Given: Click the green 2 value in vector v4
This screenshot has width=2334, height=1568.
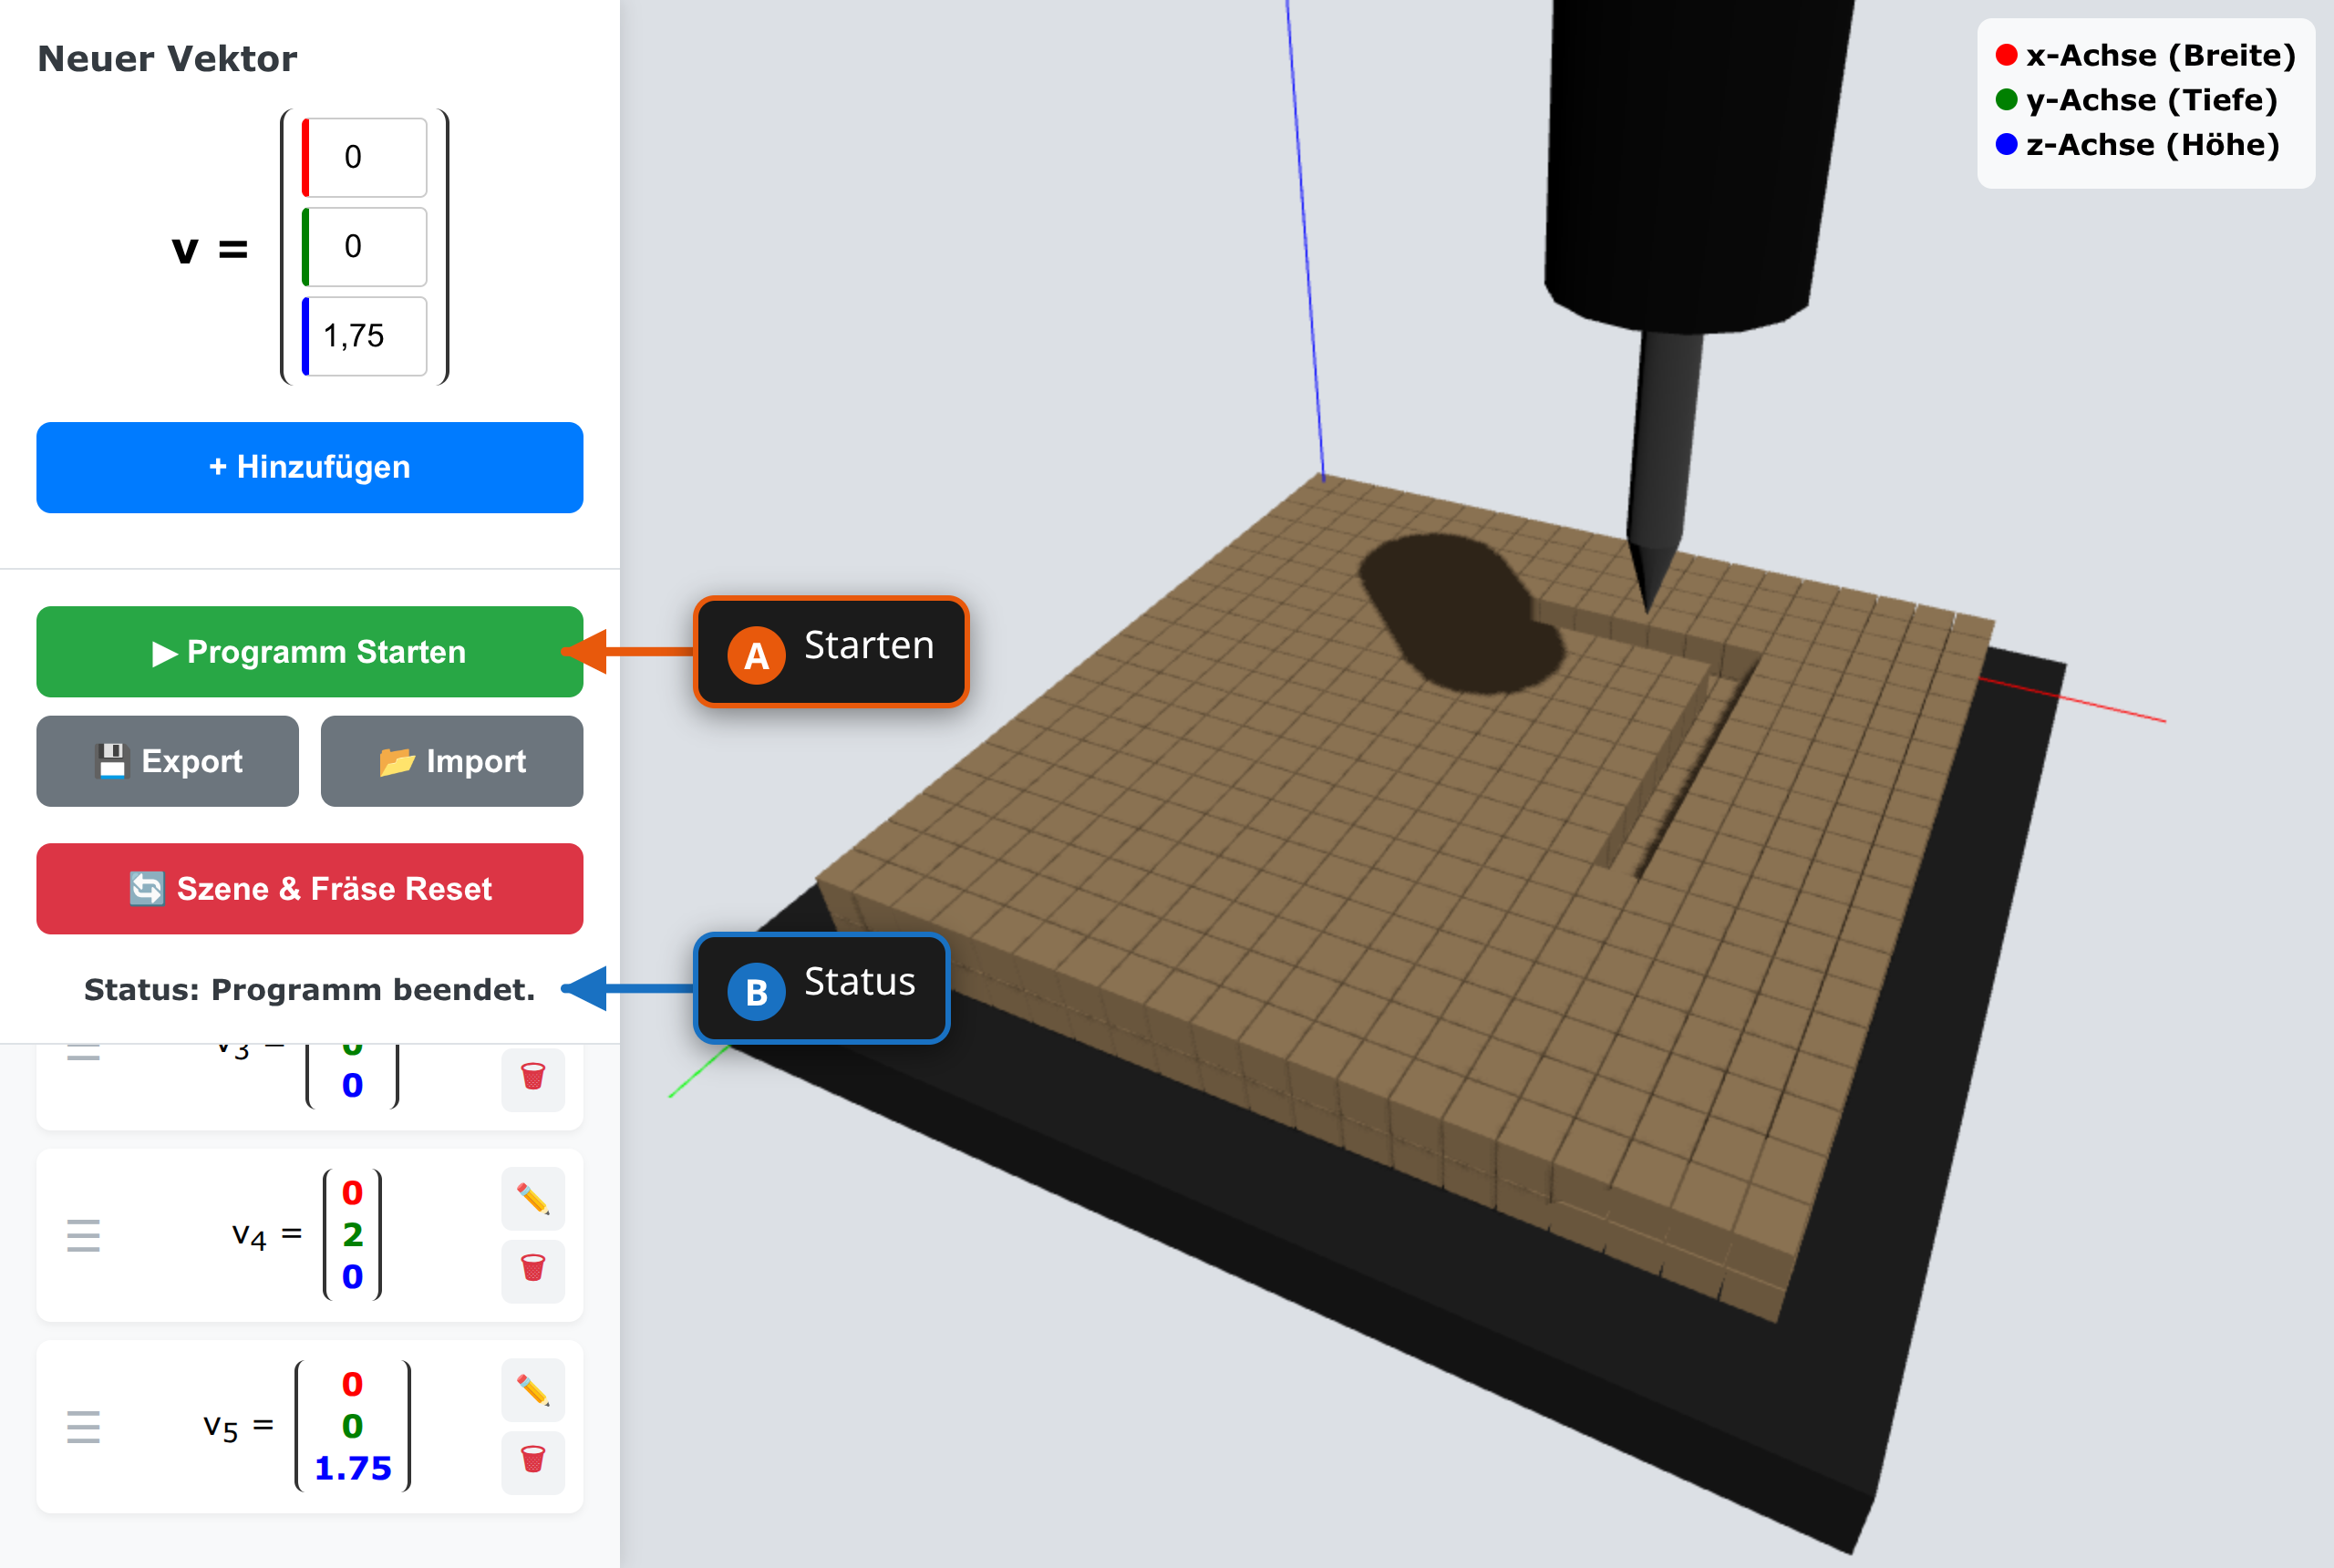Looking at the screenshot, I should tap(353, 1235).
